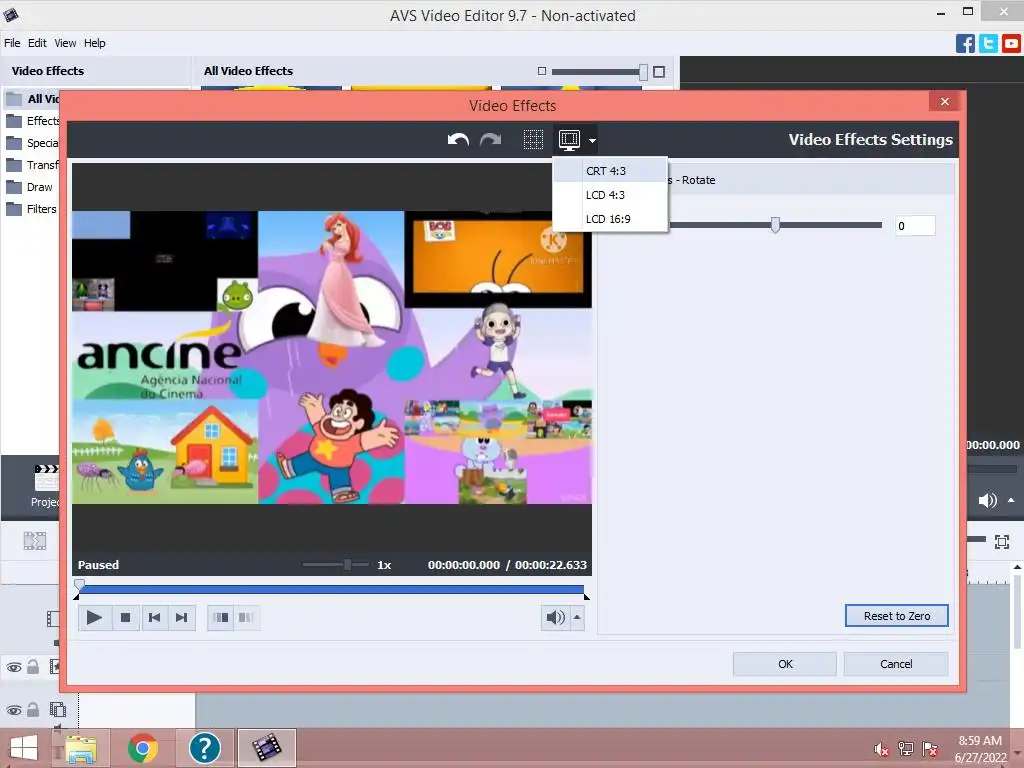The width and height of the screenshot is (1024, 768).
Task: Open File Explorer from taskbar
Action: click(x=80, y=748)
